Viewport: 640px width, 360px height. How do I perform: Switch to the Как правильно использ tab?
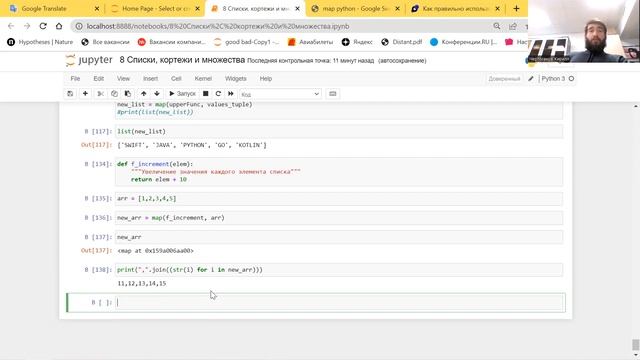point(454,9)
